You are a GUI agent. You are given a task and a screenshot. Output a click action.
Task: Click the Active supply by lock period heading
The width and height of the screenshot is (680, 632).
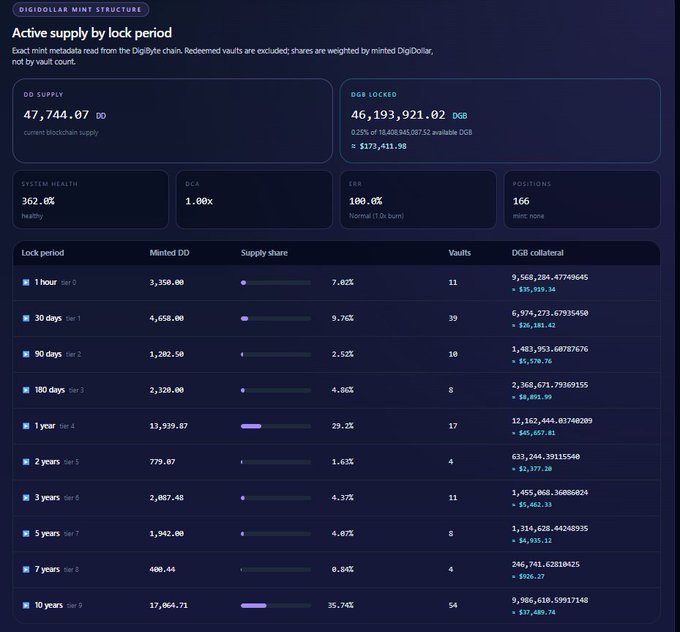click(92, 33)
